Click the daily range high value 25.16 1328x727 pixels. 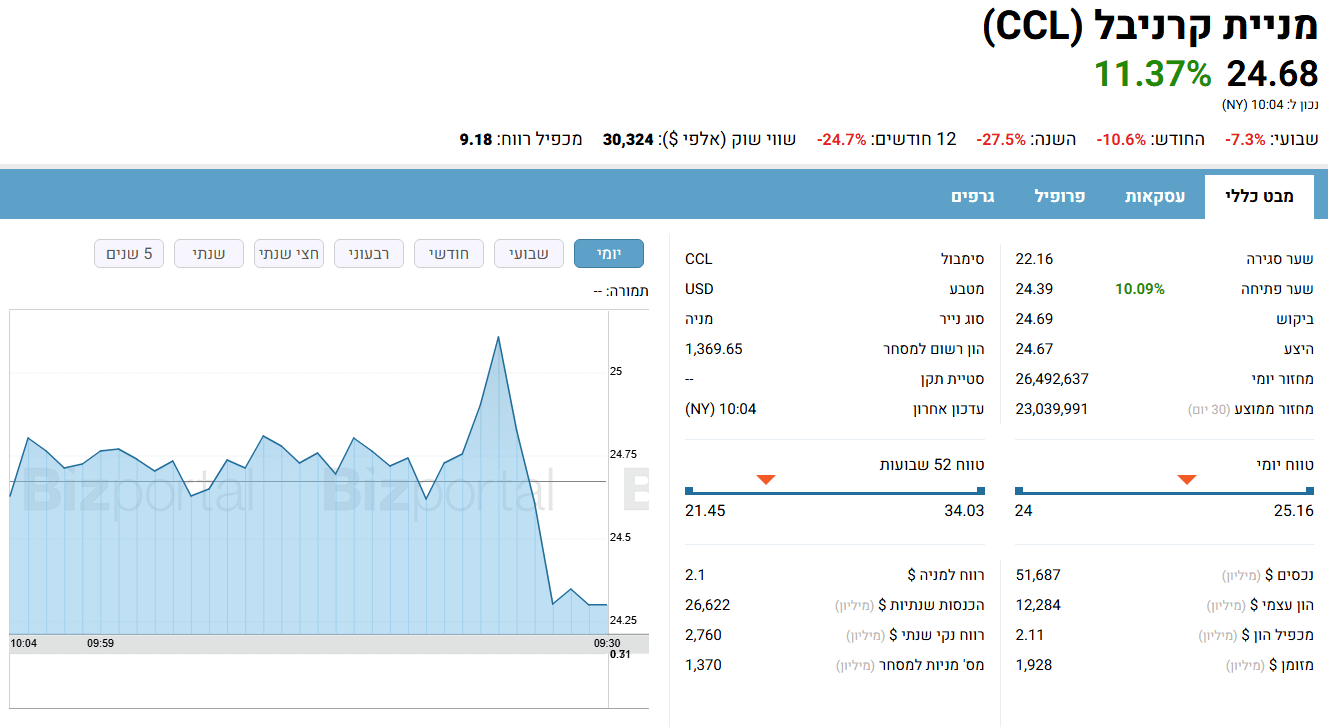pos(1294,511)
